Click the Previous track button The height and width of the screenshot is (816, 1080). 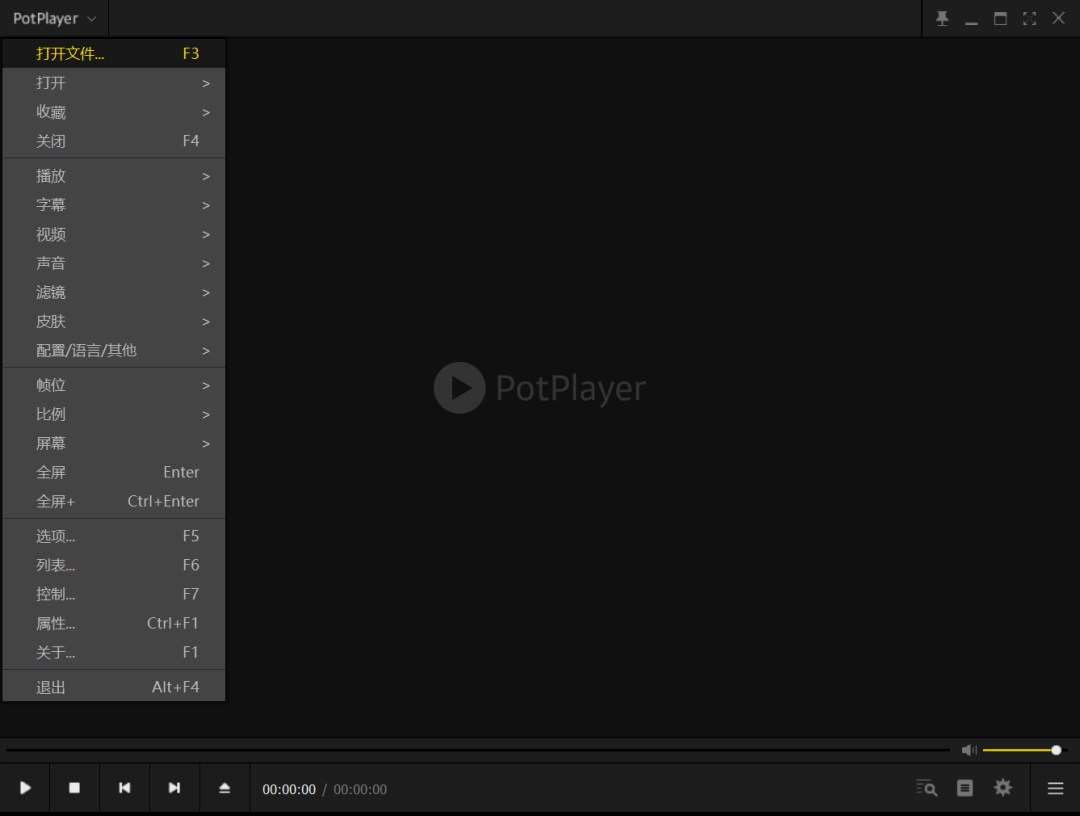(x=124, y=788)
